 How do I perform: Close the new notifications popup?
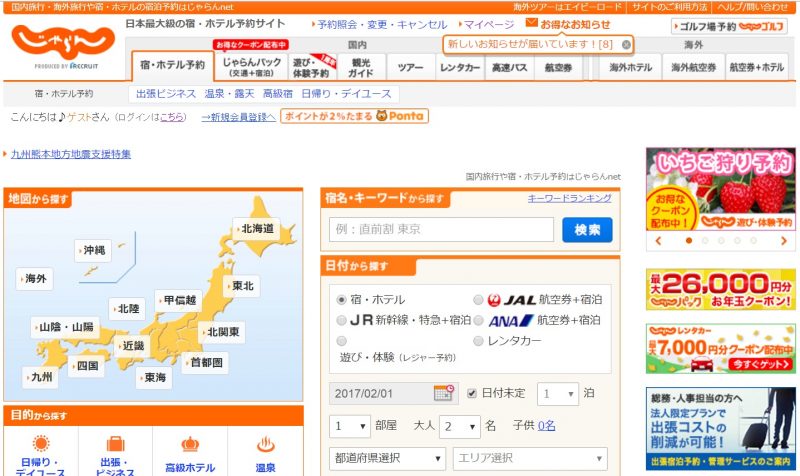pos(626,45)
